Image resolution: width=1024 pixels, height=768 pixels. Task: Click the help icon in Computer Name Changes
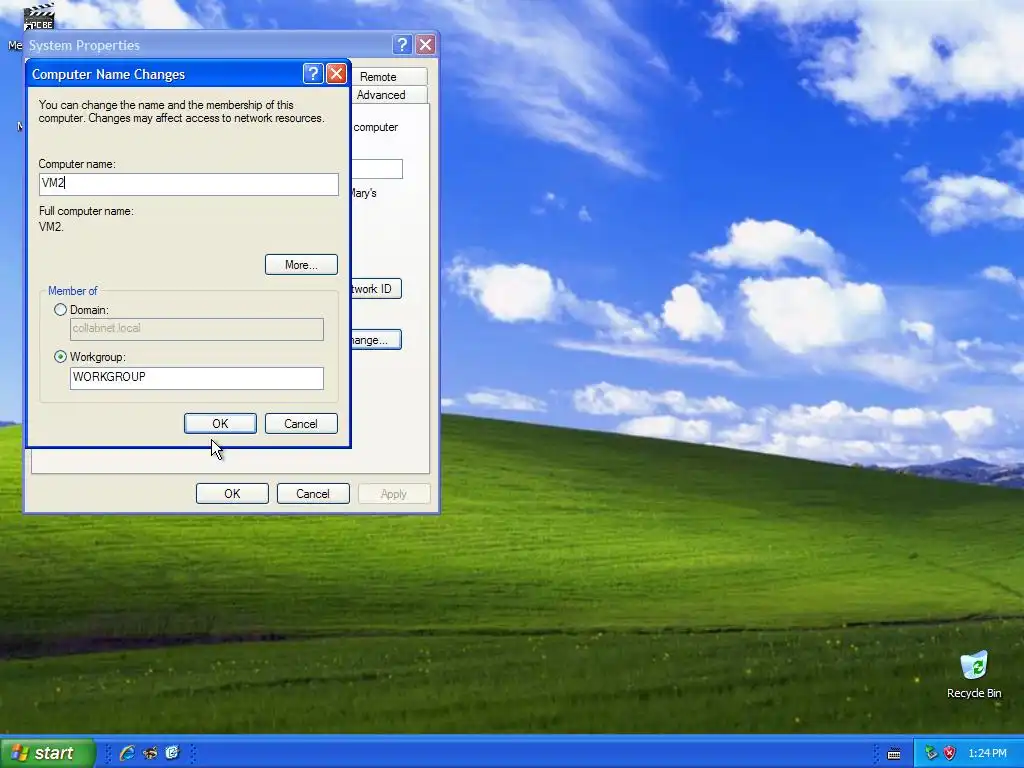313,74
